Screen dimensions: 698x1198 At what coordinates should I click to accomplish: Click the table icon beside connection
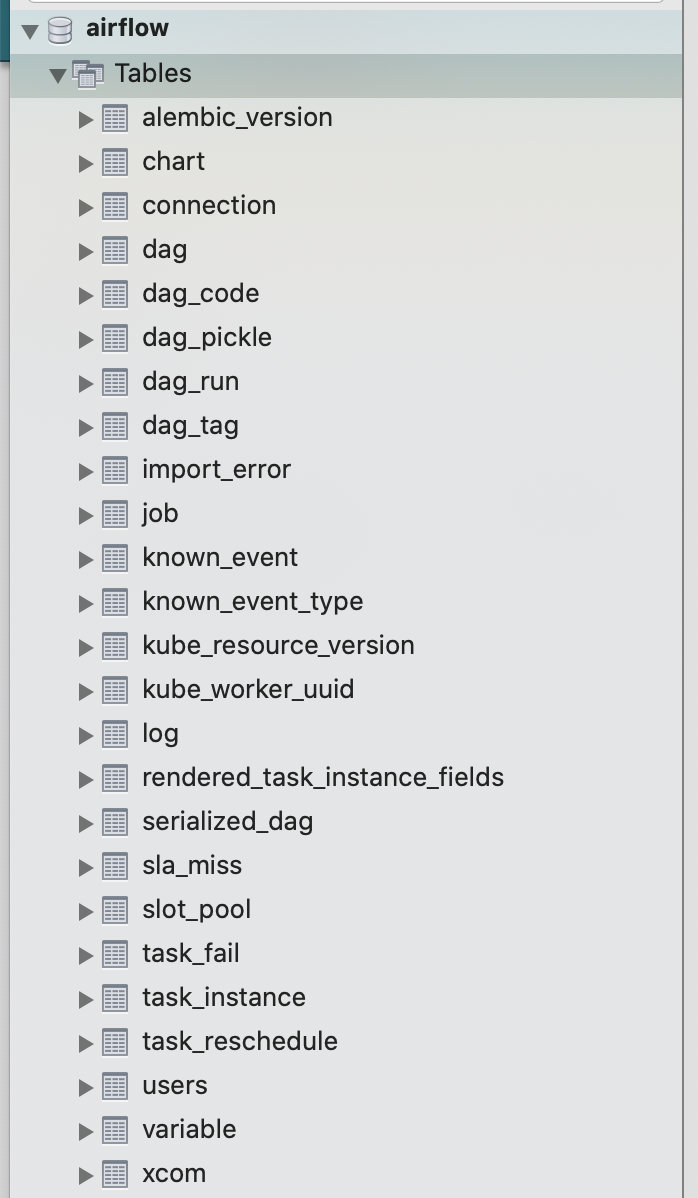pyautogui.click(x=115, y=206)
